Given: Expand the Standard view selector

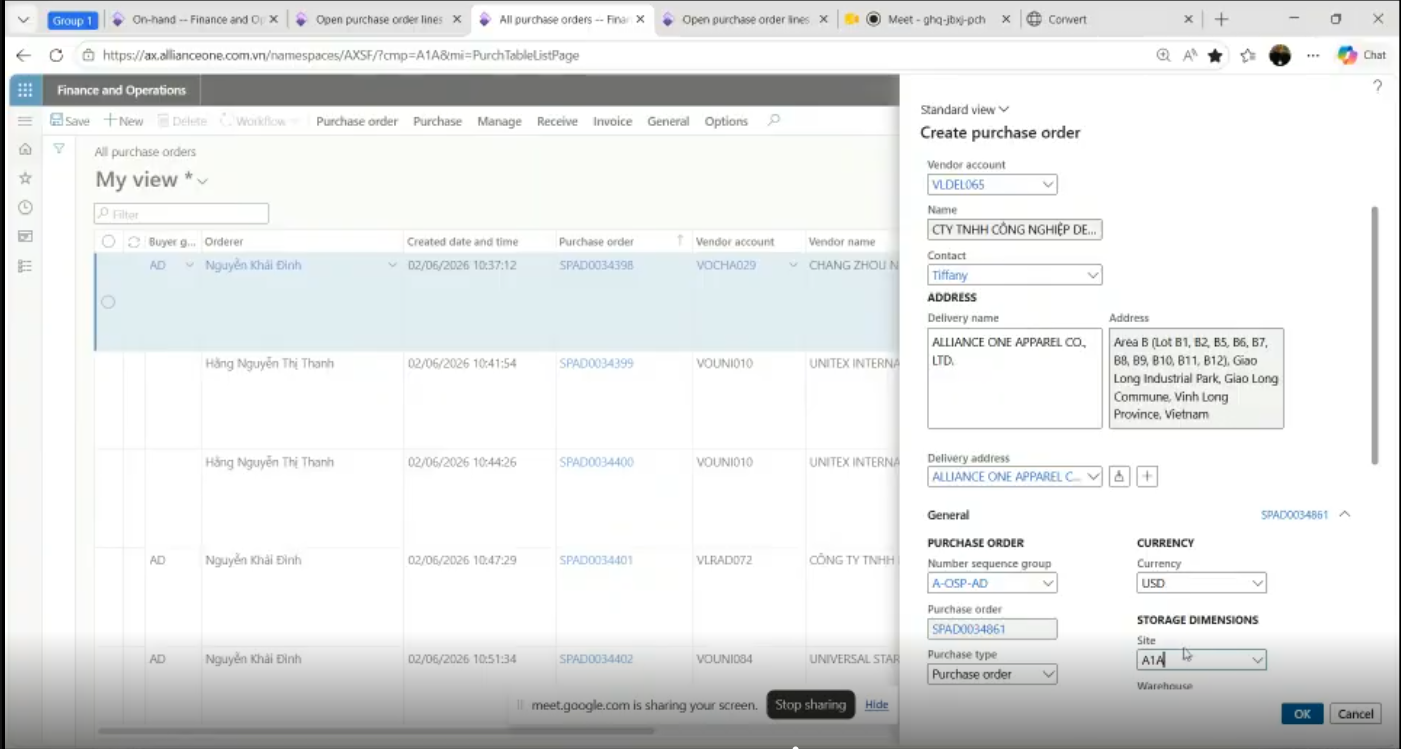Looking at the screenshot, I should (x=965, y=110).
